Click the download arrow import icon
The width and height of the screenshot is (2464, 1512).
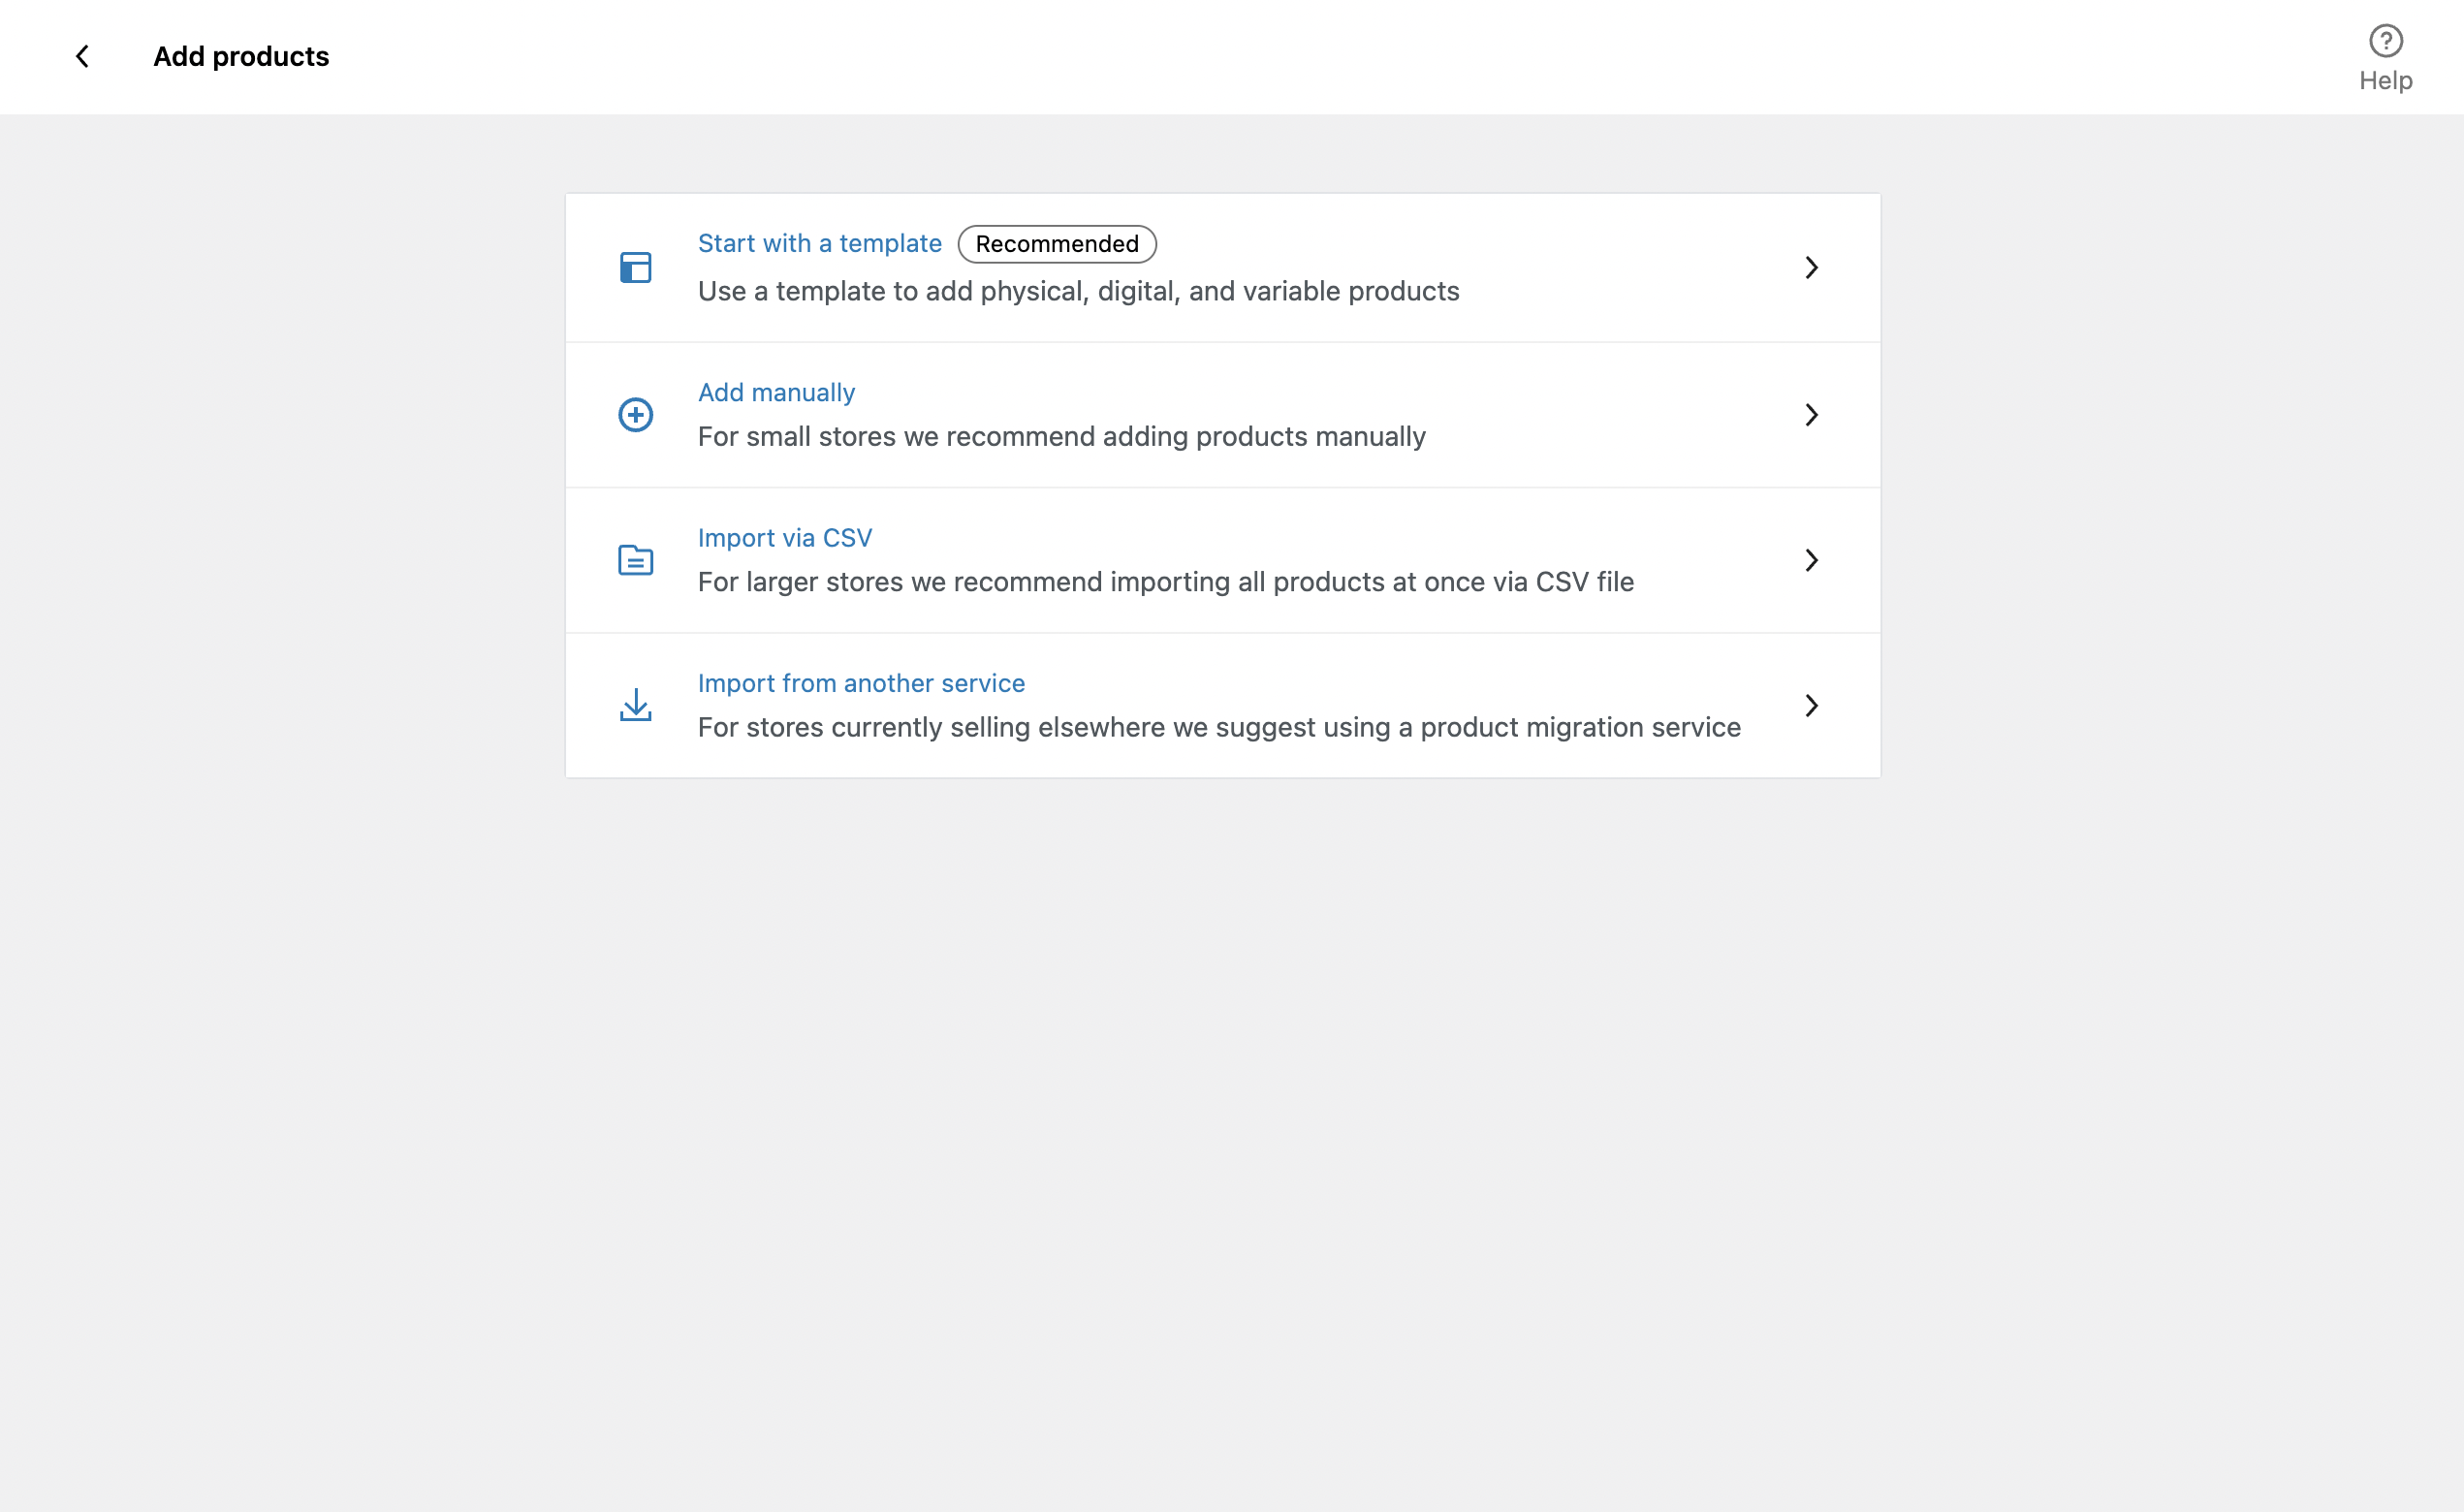point(635,705)
